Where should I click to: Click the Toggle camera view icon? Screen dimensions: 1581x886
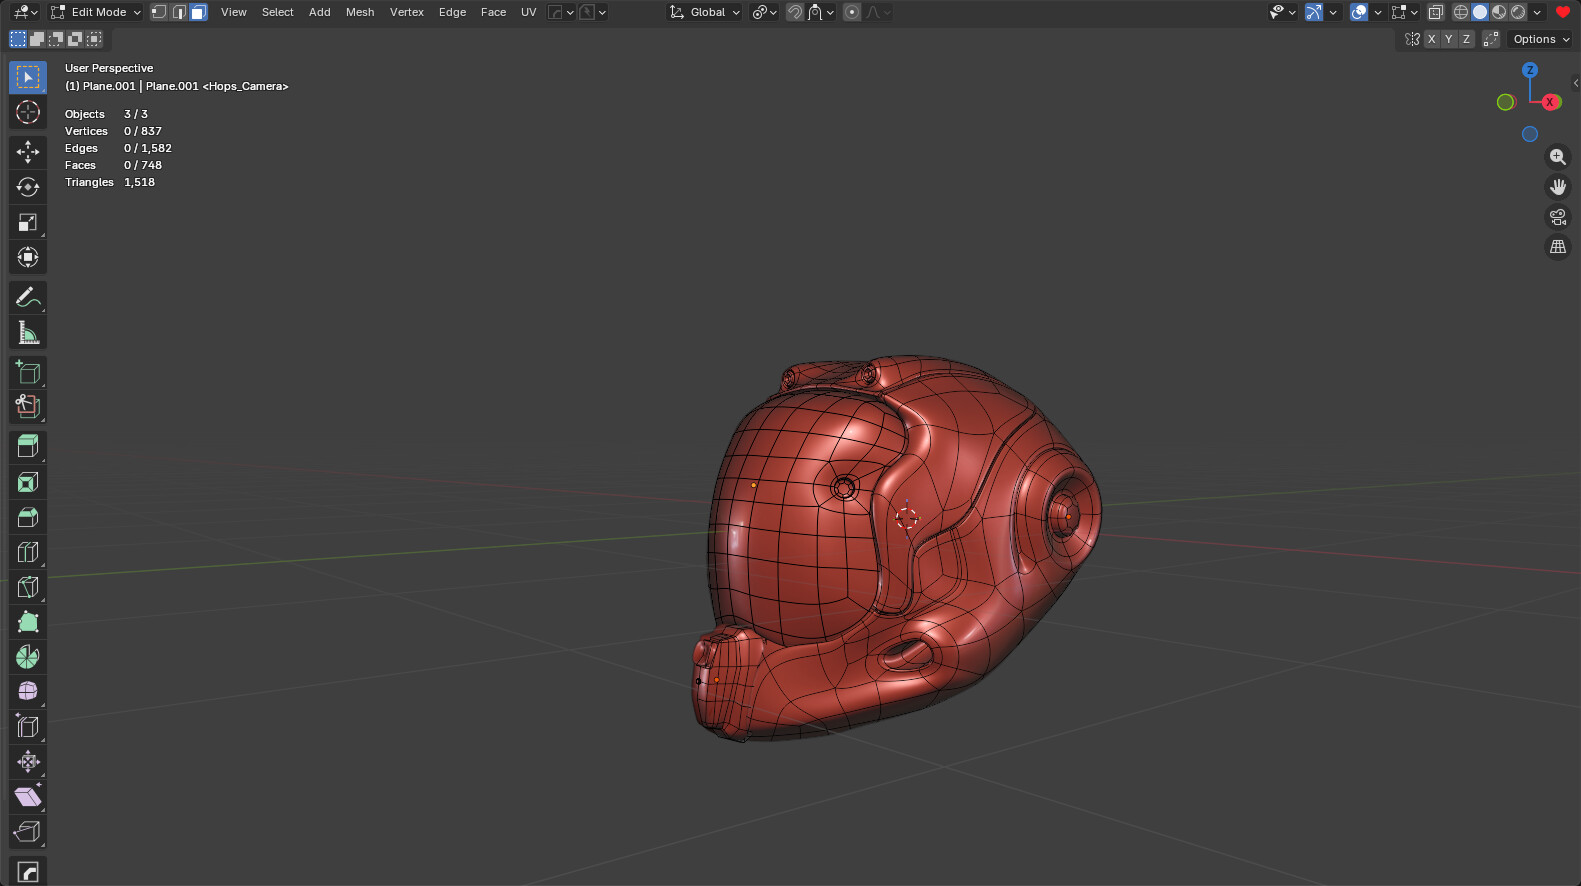(1557, 217)
